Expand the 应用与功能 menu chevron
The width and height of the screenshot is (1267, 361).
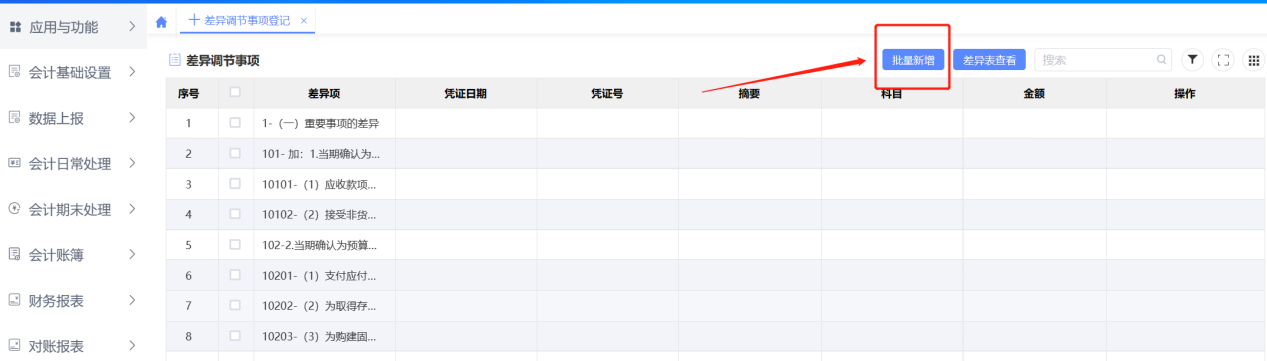[132, 27]
